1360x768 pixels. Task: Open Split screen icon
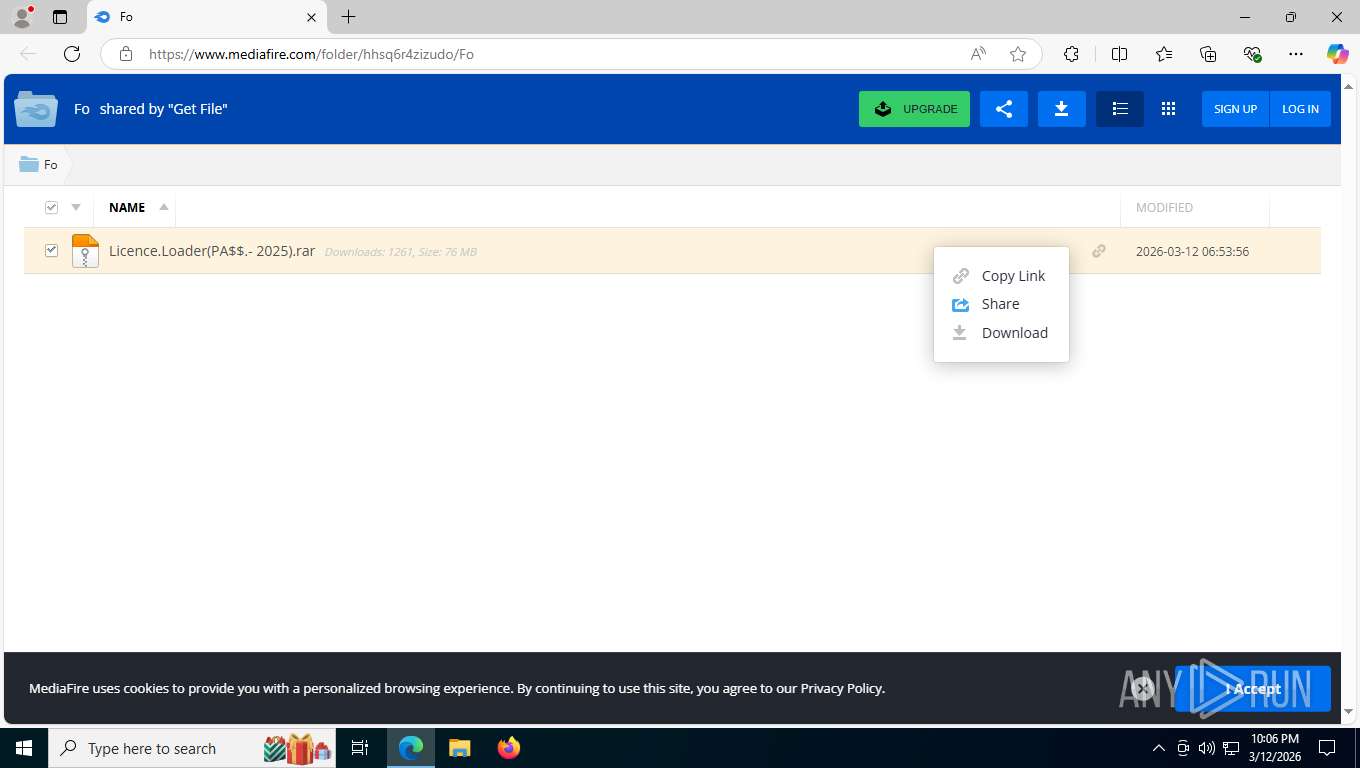1119,54
